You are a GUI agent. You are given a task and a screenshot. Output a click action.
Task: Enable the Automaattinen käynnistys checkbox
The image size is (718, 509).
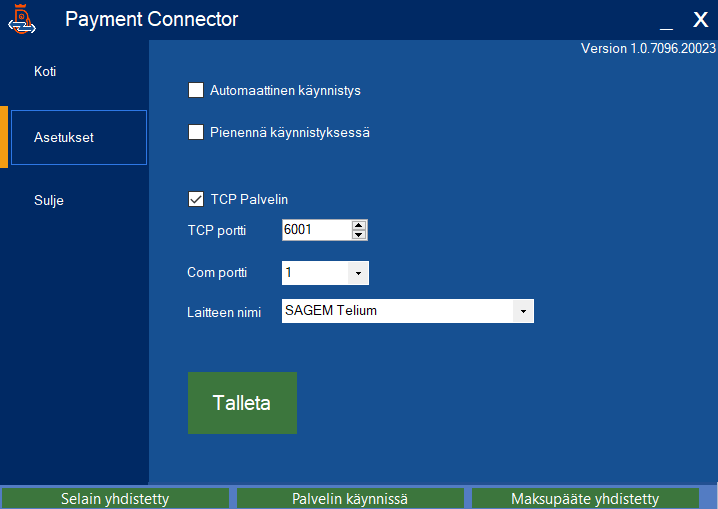(x=196, y=91)
